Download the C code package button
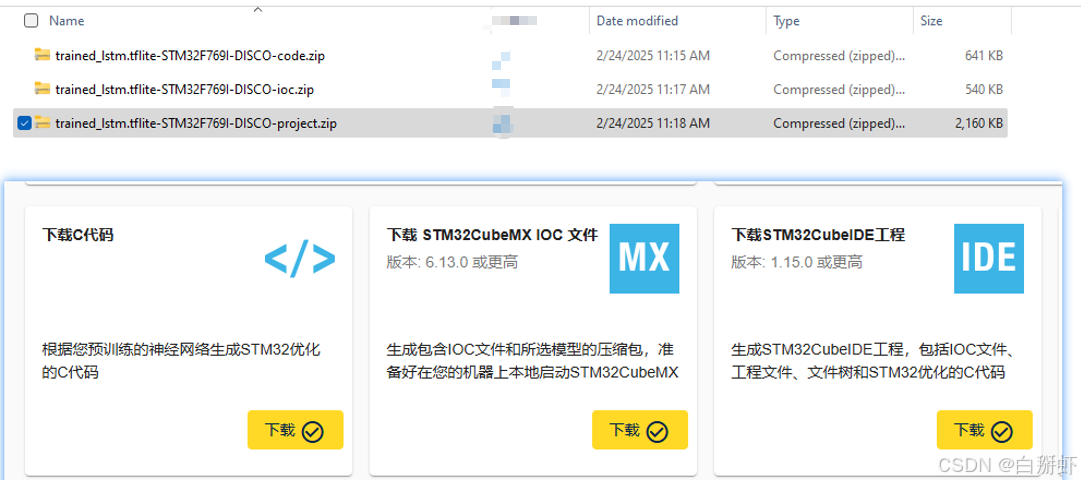The width and height of the screenshot is (1081, 482). [295, 430]
